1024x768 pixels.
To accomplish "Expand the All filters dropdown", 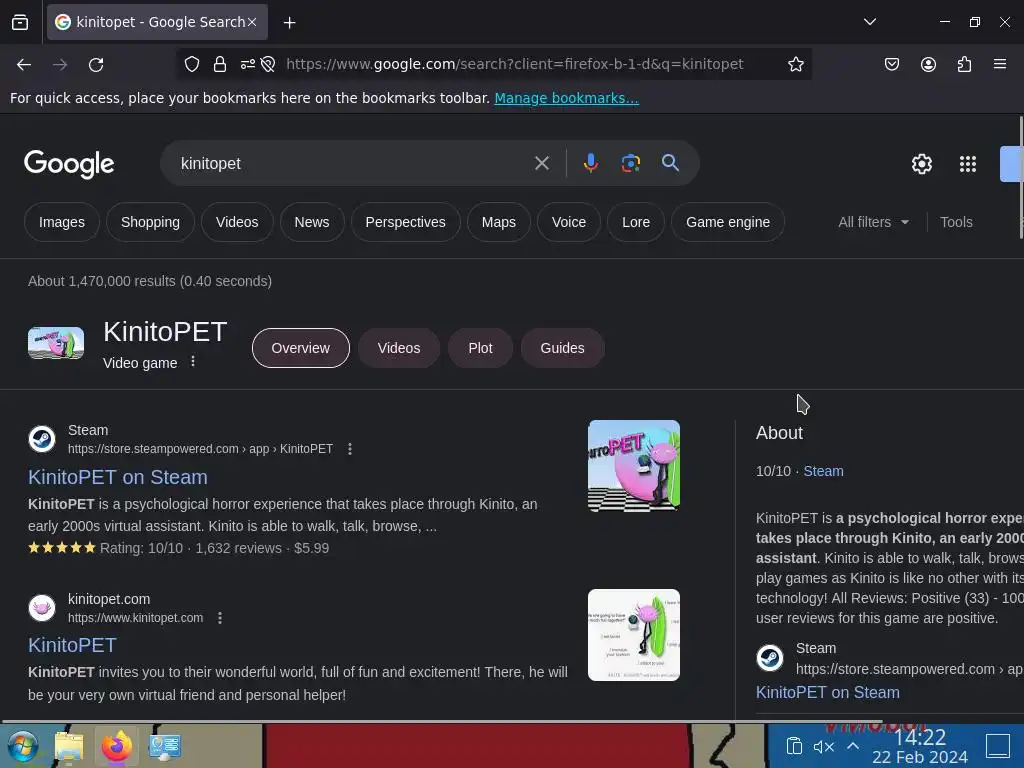I will [x=873, y=222].
